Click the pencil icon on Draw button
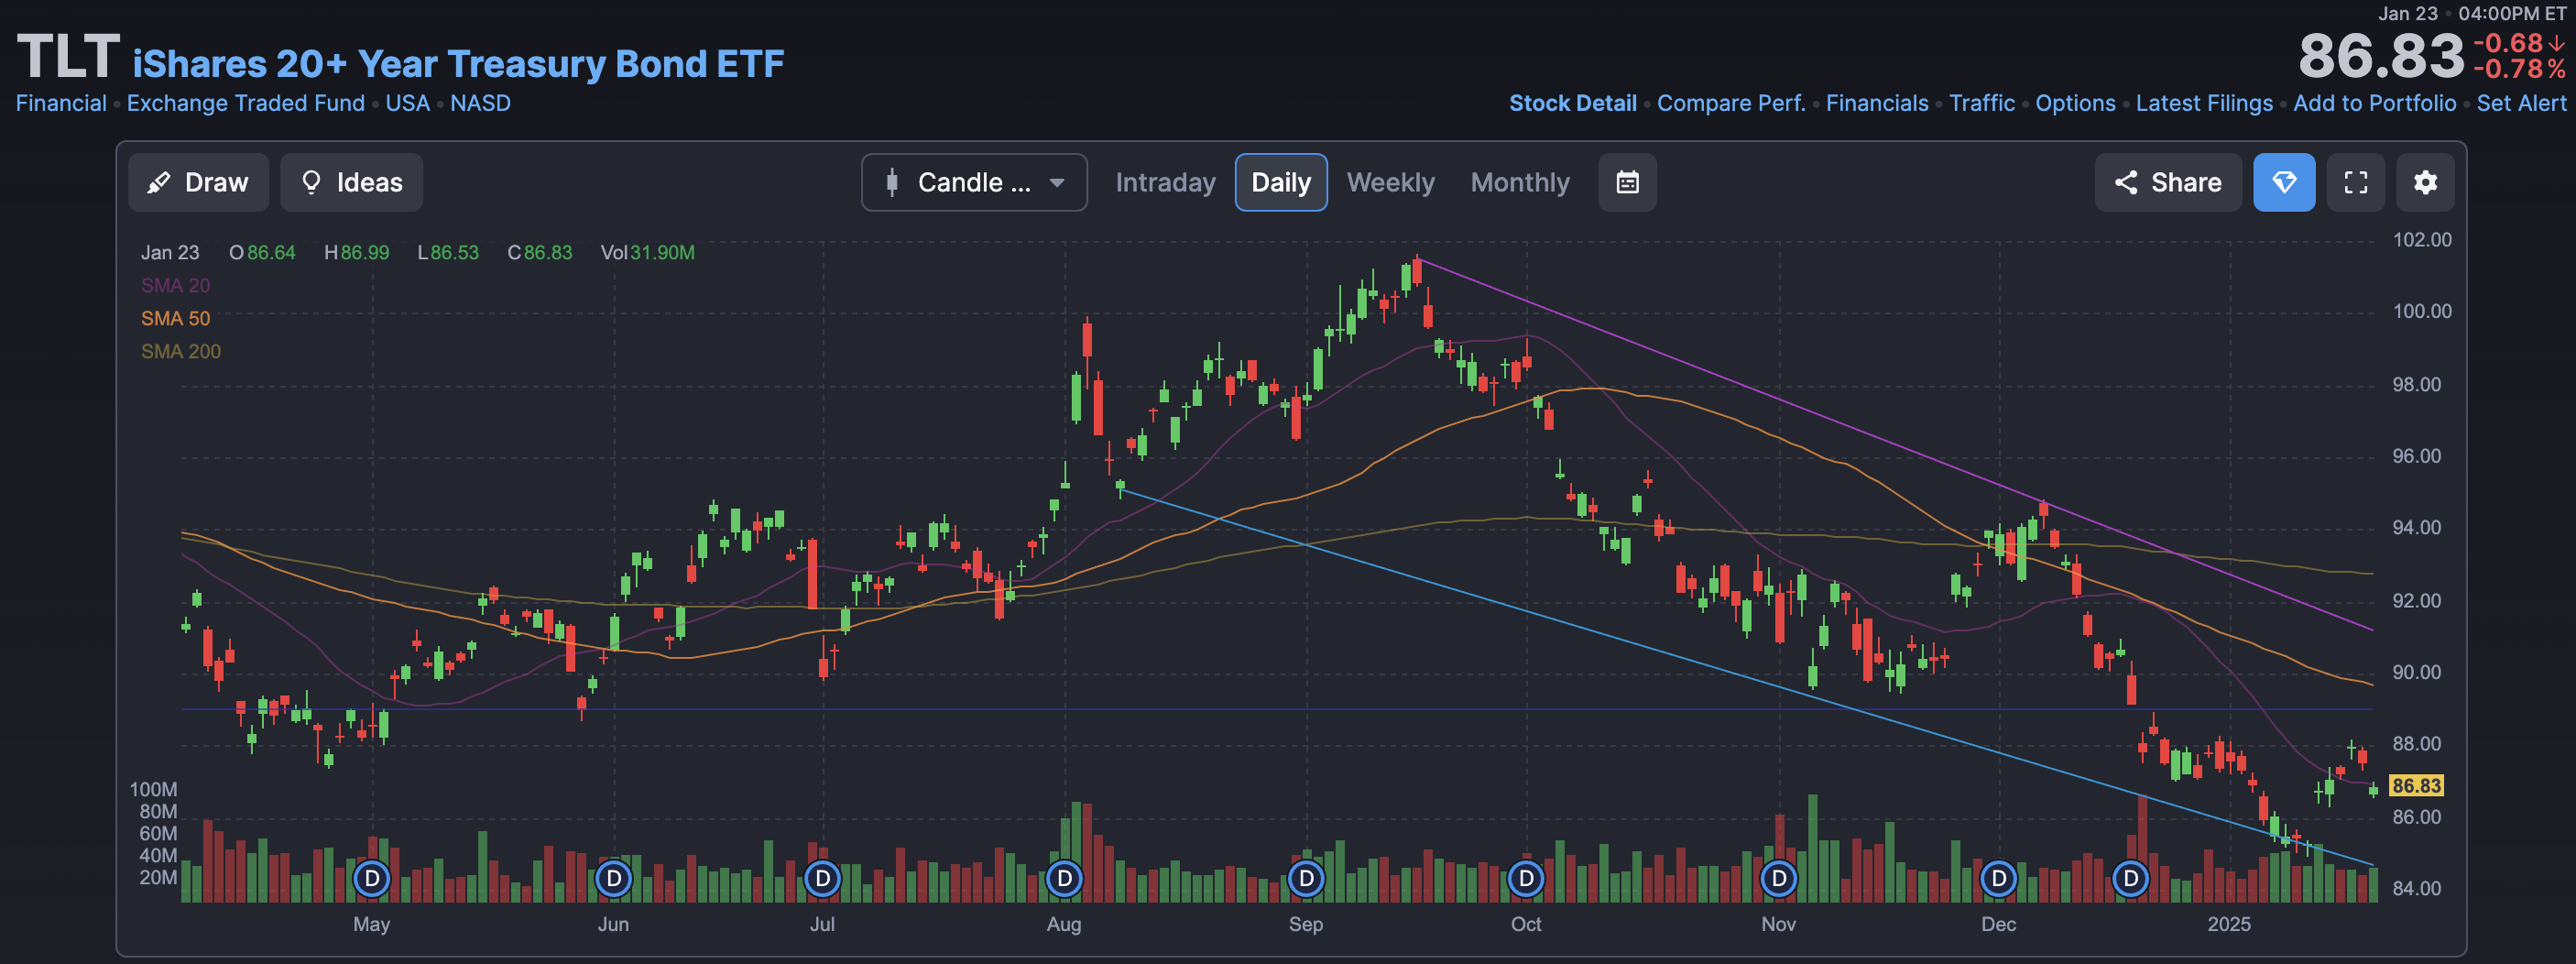2576x964 pixels. tap(158, 182)
